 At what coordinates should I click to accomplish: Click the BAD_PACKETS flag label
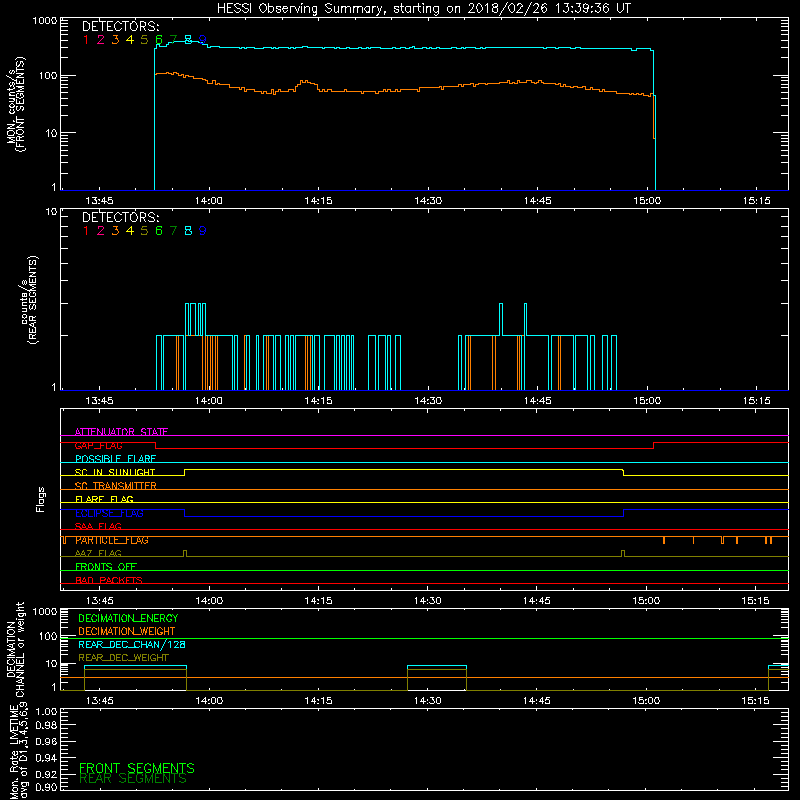tap(109, 581)
